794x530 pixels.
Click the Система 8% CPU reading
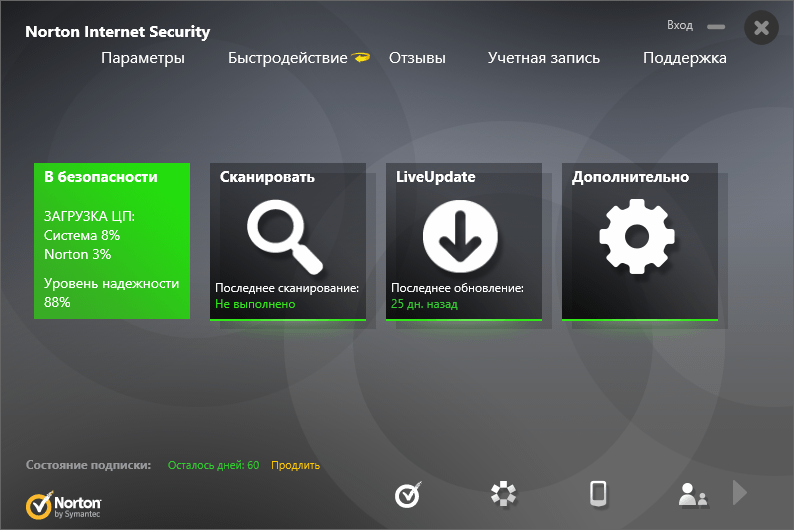click(82, 235)
